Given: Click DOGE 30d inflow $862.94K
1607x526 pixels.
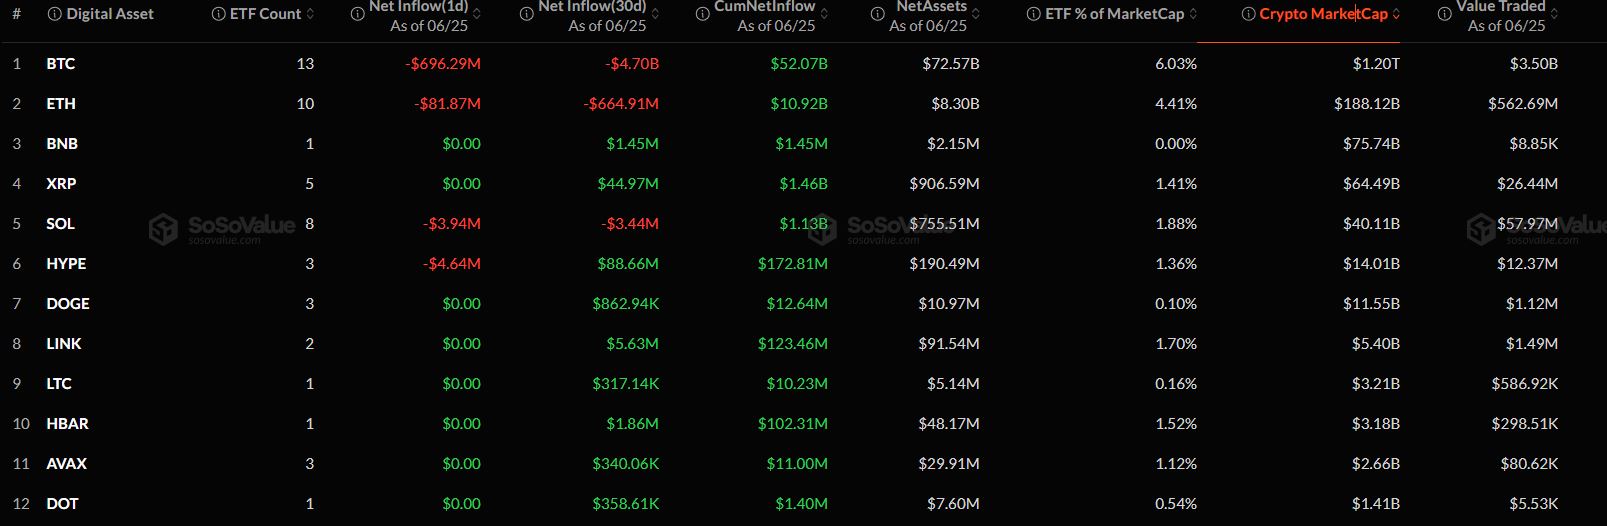Looking at the screenshot, I should [x=626, y=303].
